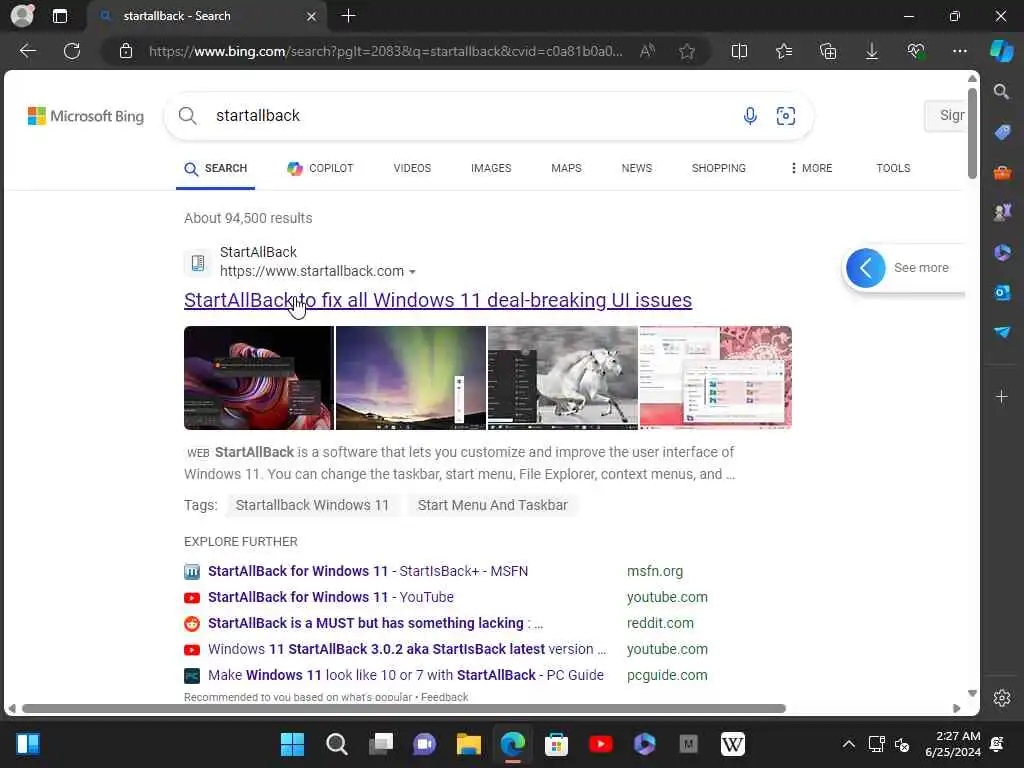Open Edge profile avatar
This screenshot has height=768, width=1024.
tap(22, 16)
